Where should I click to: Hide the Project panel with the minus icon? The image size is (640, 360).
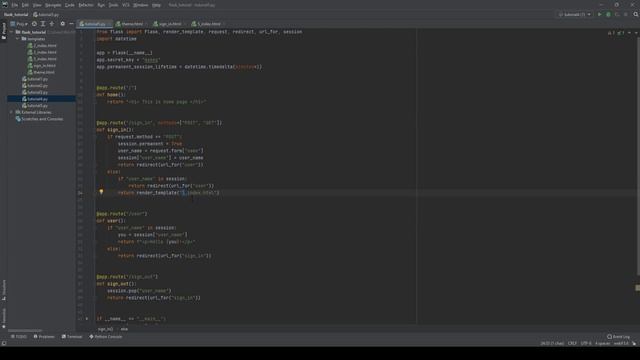(x=71, y=24)
